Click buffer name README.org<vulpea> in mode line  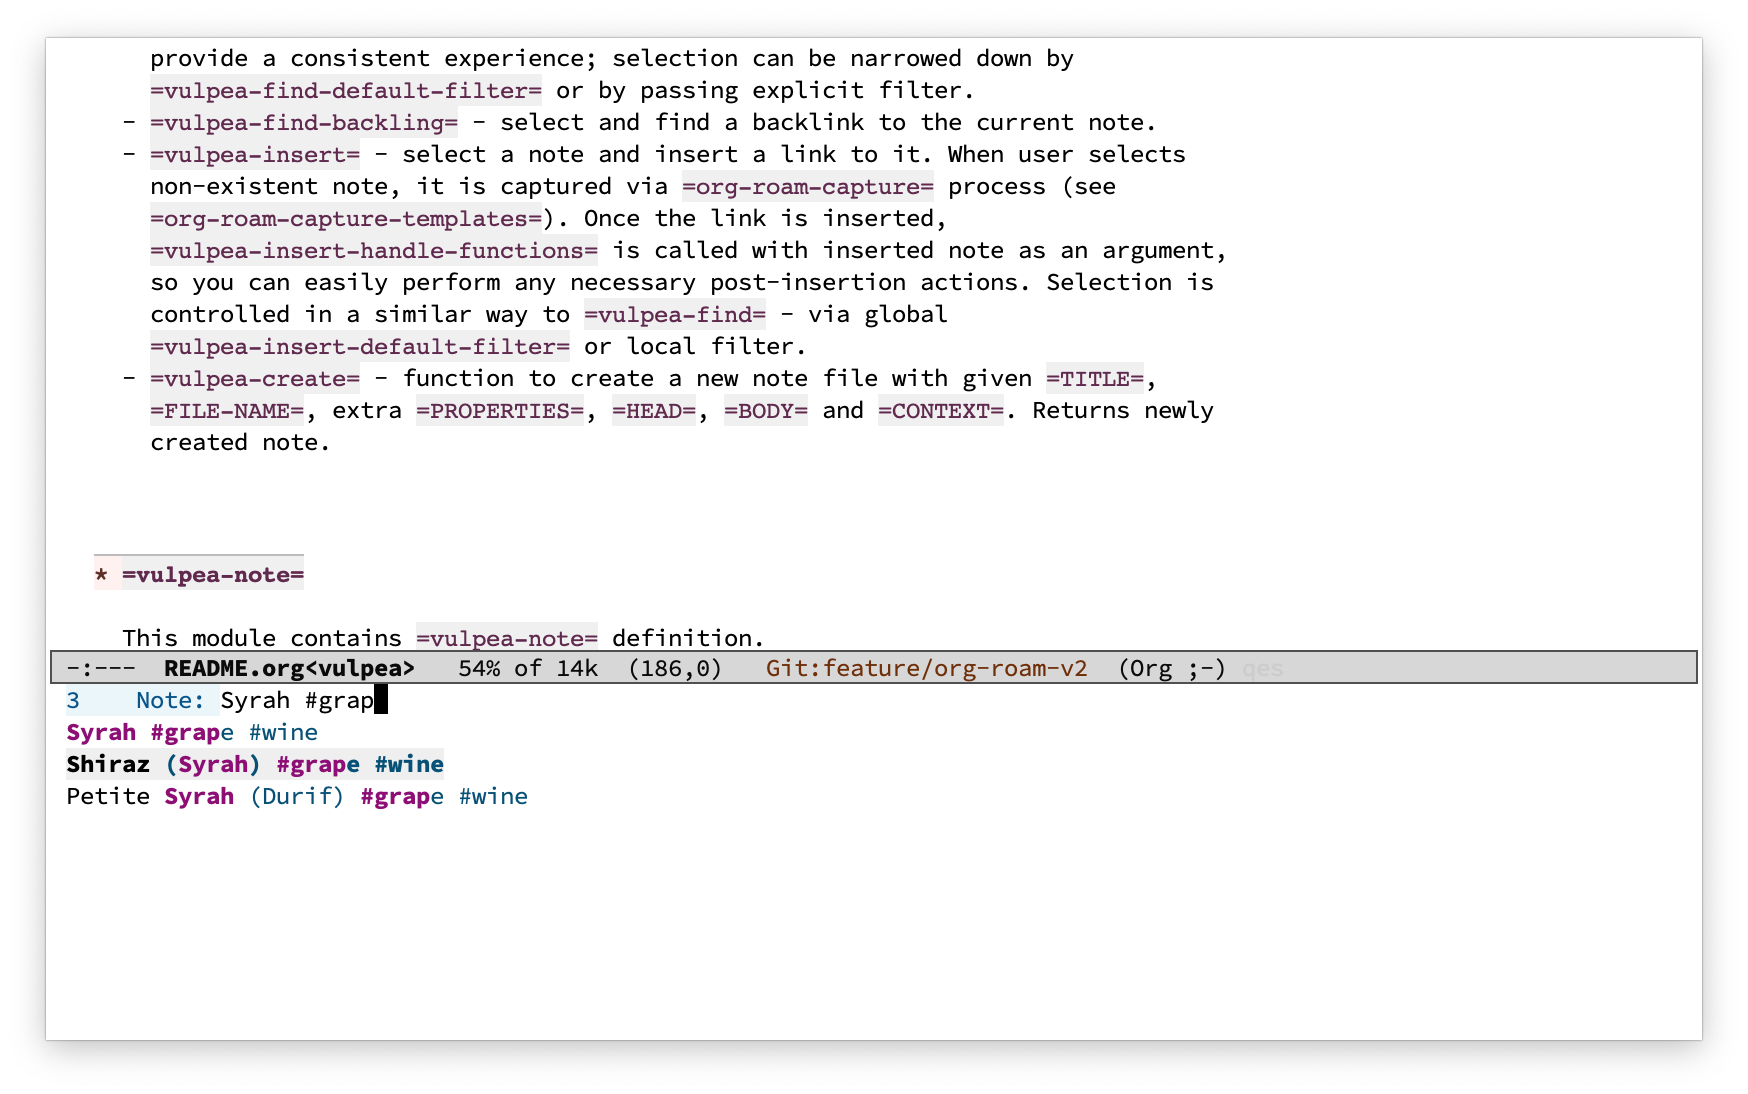point(289,668)
